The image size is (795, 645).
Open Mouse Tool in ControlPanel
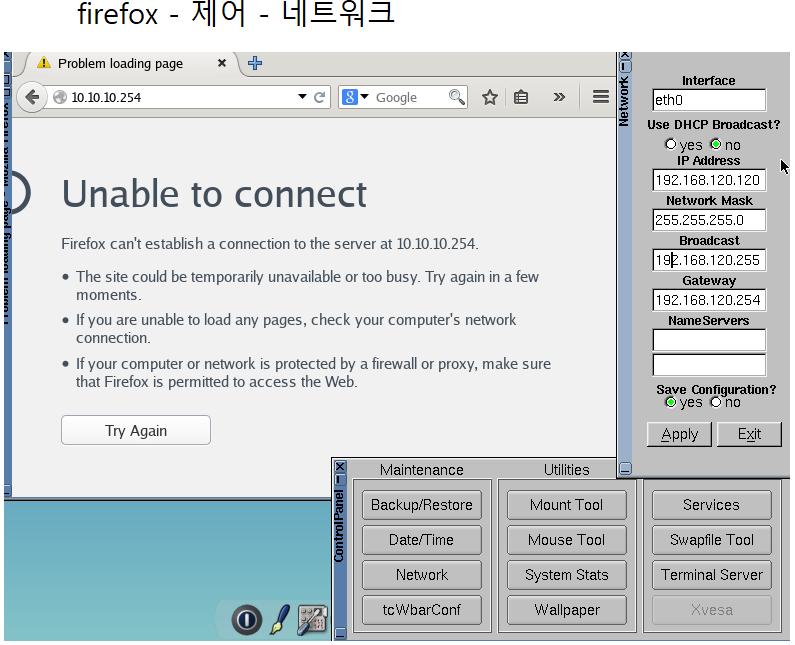pyautogui.click(x=567, y=540)
